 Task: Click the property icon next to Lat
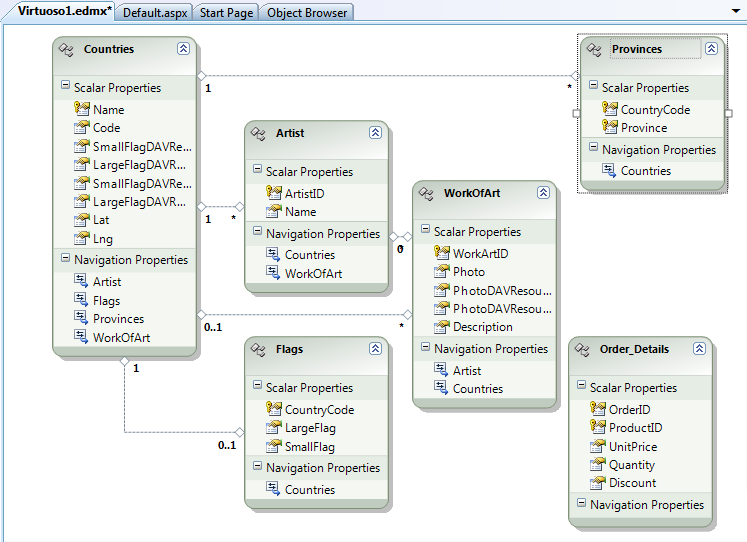[x=81, y=219]
